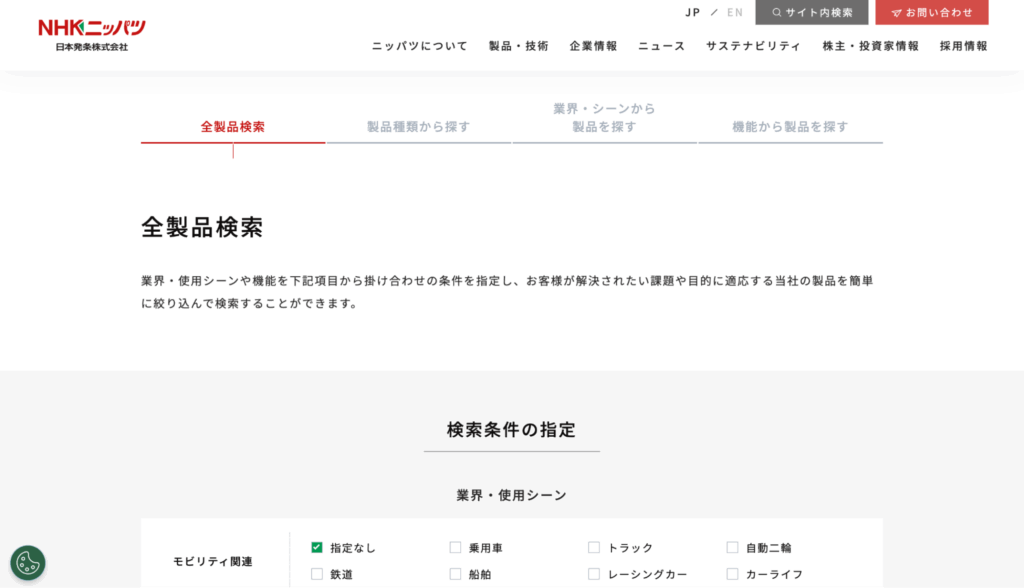Click the NHK Nippatsu logo

tap(91, 34)
